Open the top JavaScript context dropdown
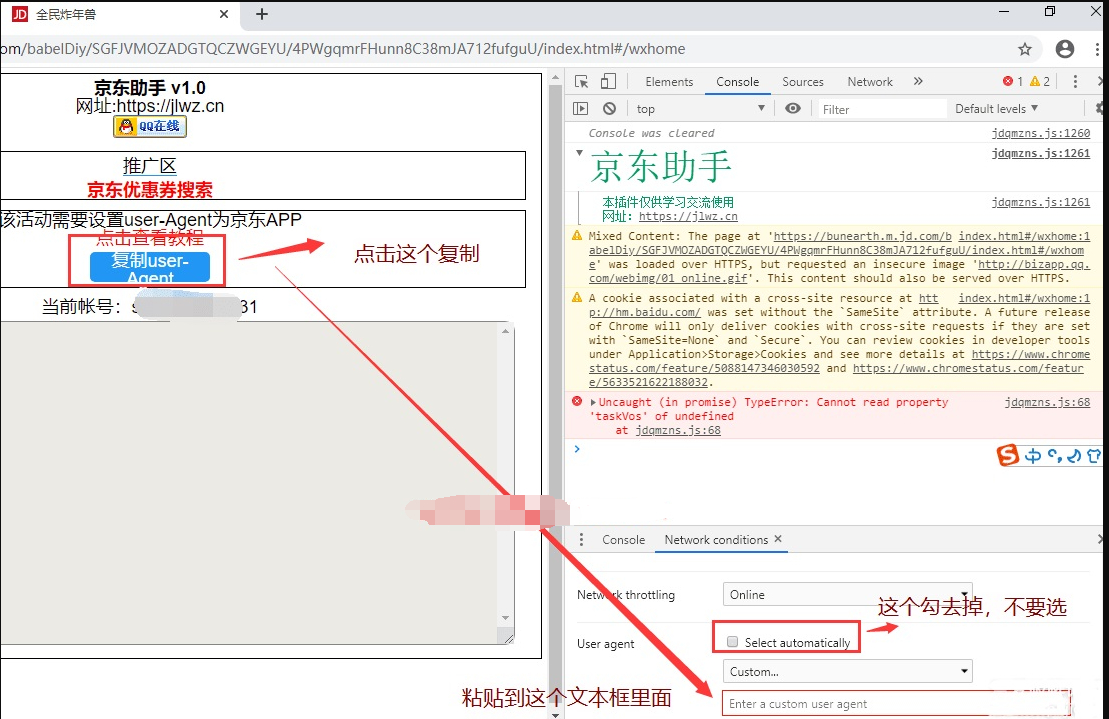 point(700,108)
